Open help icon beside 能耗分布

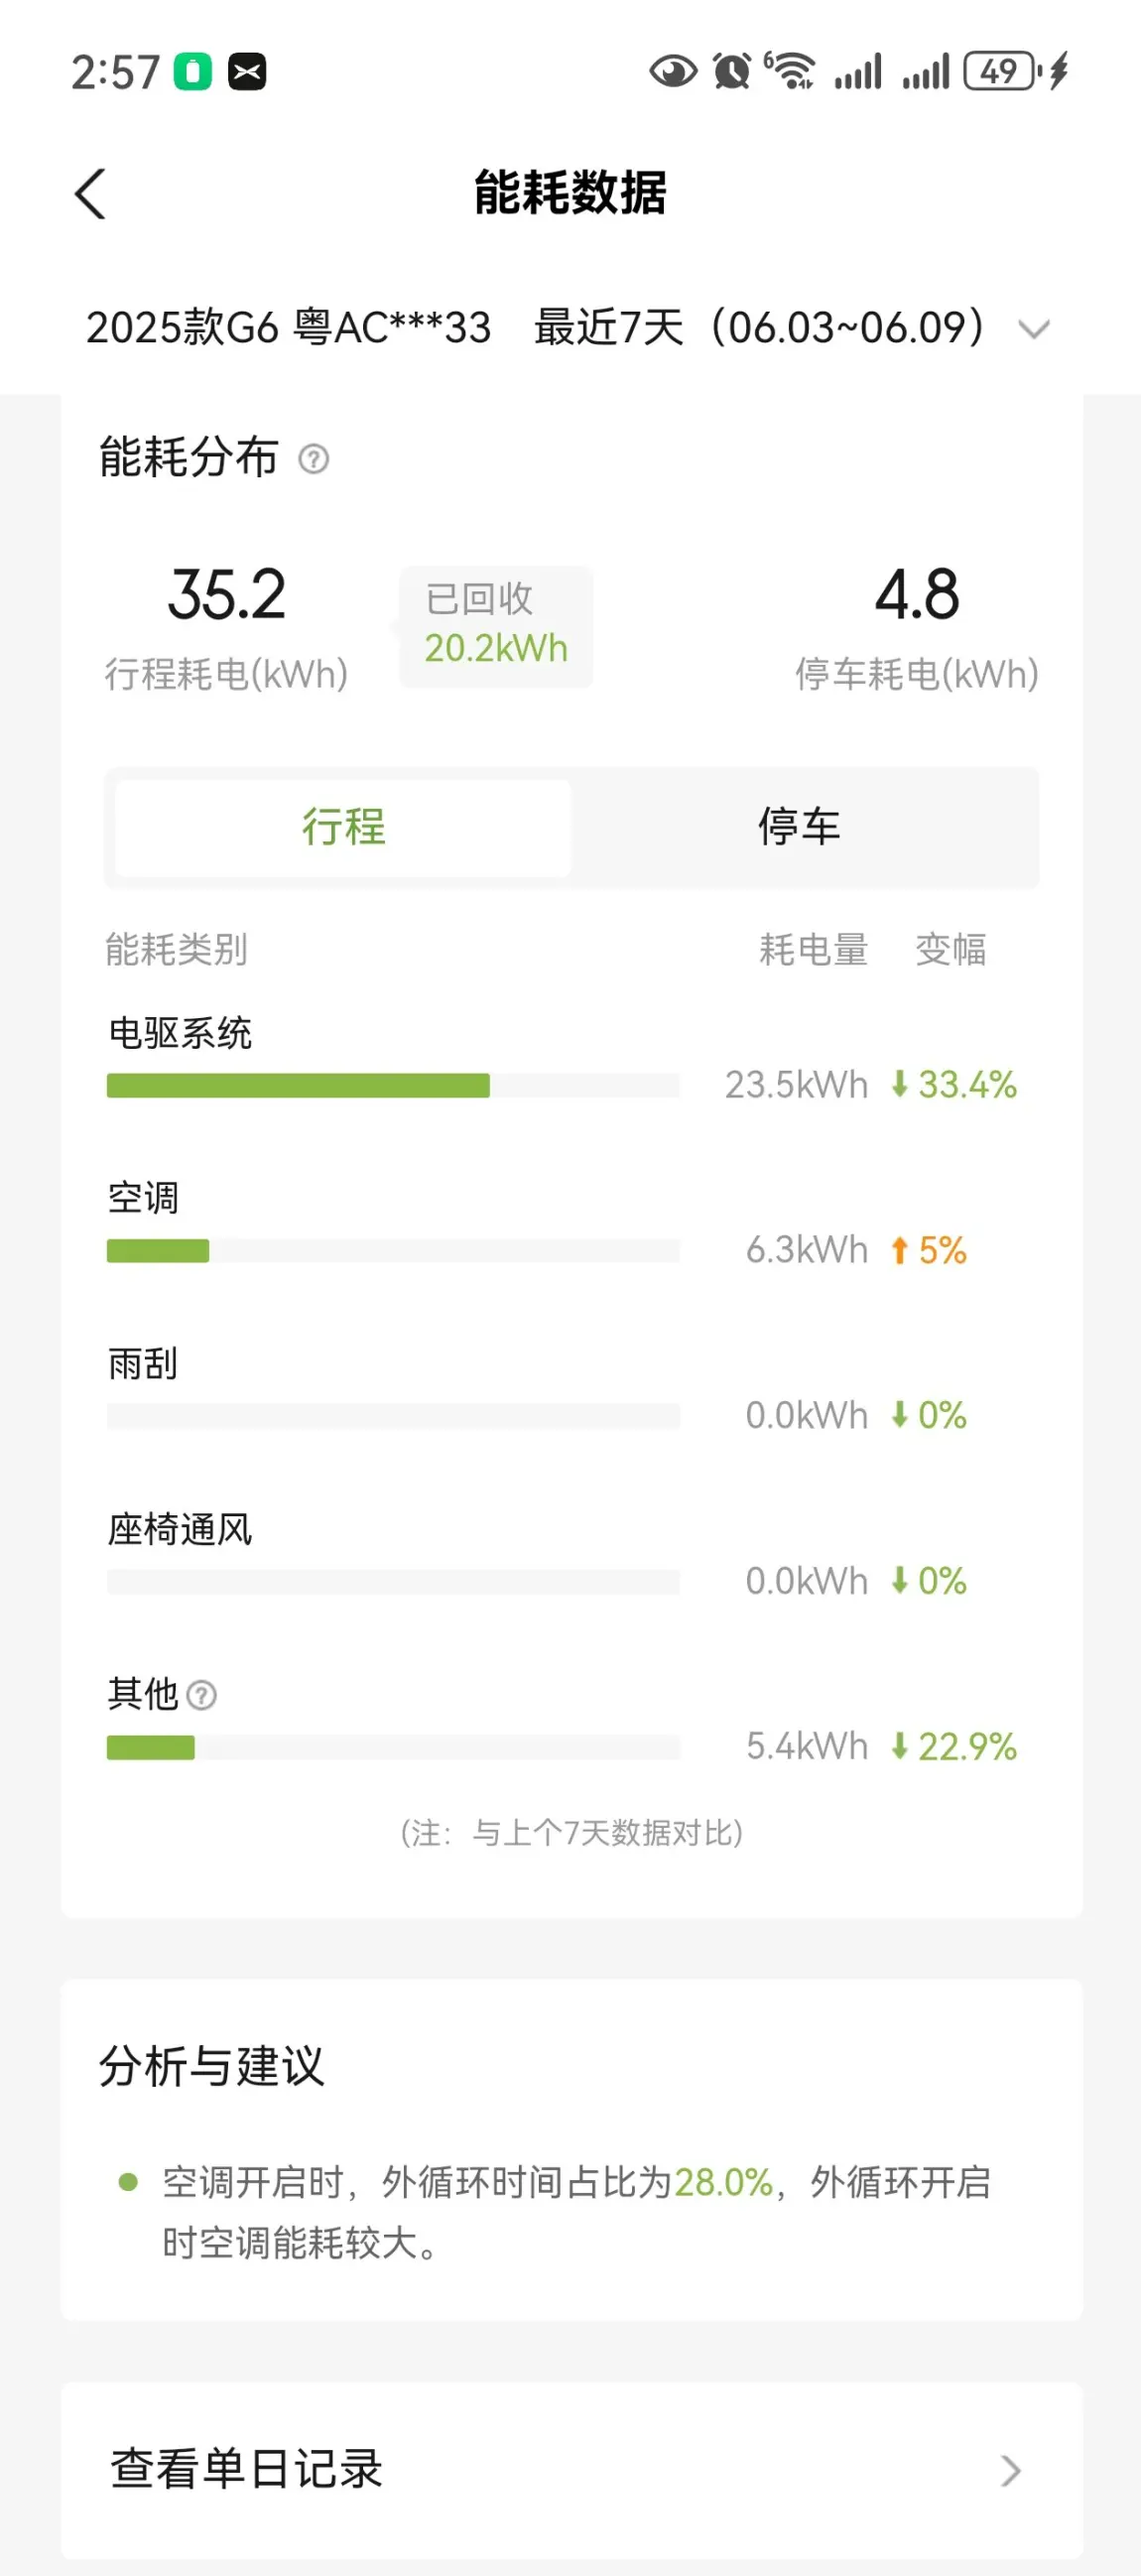pos(313,459)
